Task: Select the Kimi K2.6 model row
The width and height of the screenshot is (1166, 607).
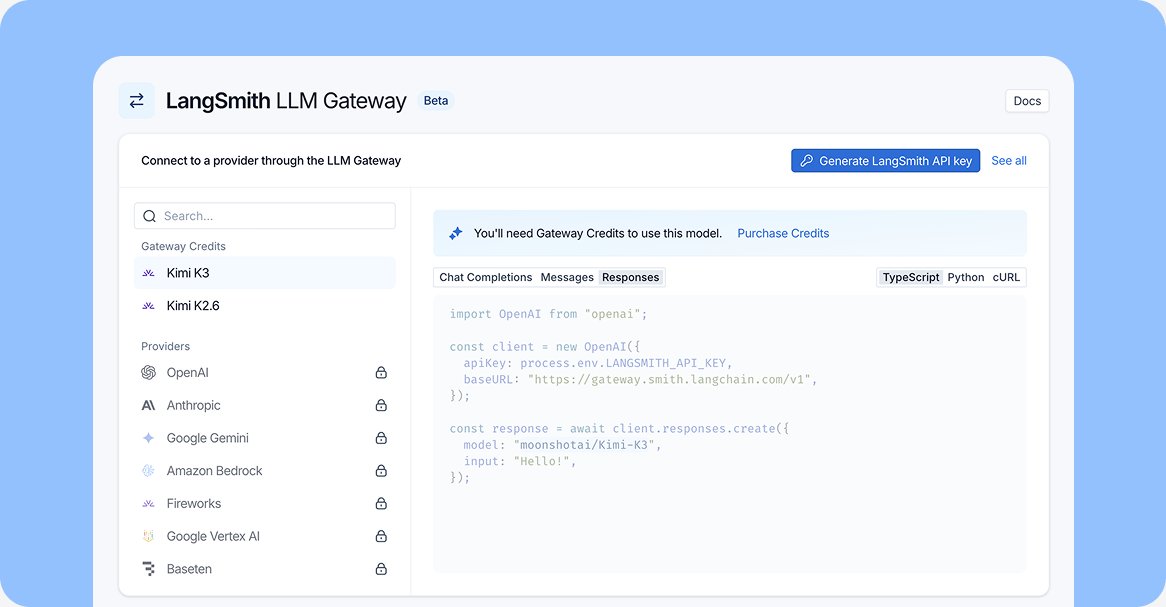Action: 265,306
